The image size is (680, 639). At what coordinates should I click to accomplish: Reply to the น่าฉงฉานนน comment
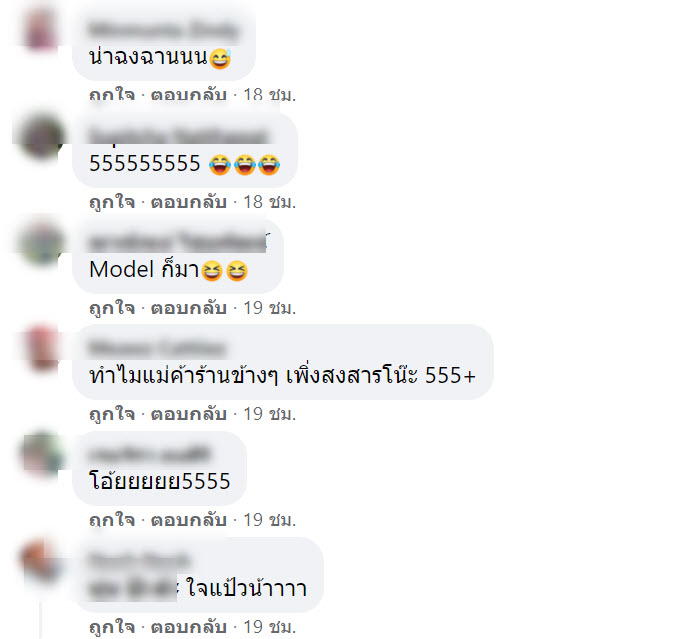coord(189,95)
